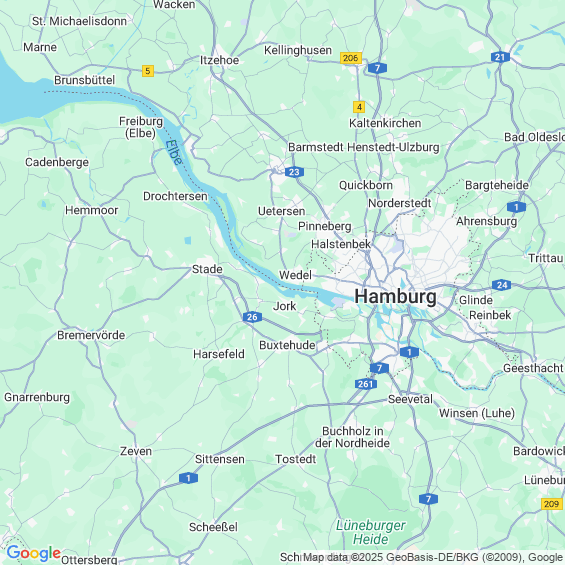The width and height of the screenshot is (565, 565).
Task: Click the Winsen (Luhe) town label
Action: [476, 413]
